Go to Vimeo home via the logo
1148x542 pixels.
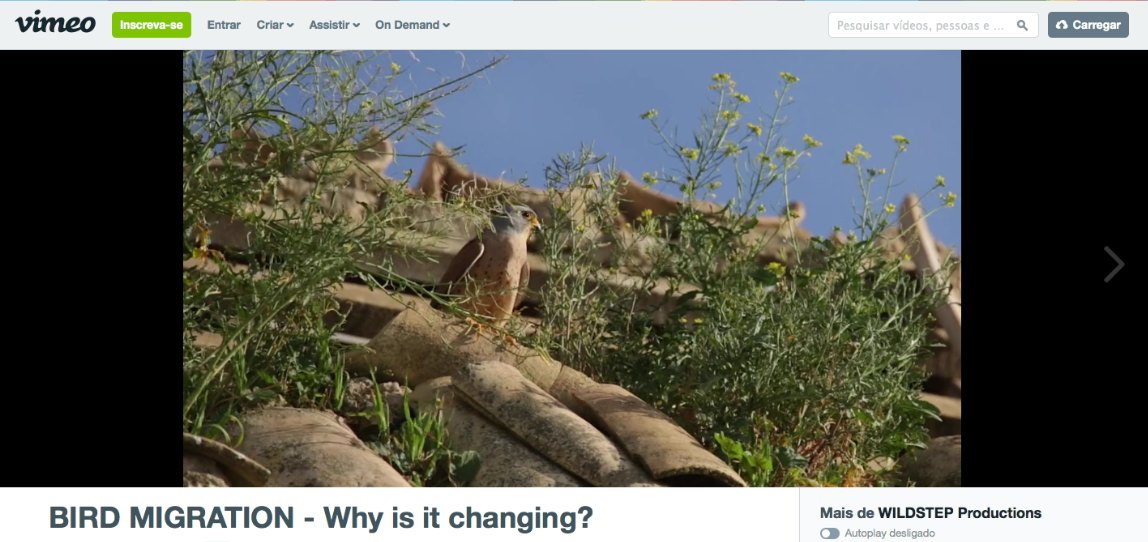56,23
